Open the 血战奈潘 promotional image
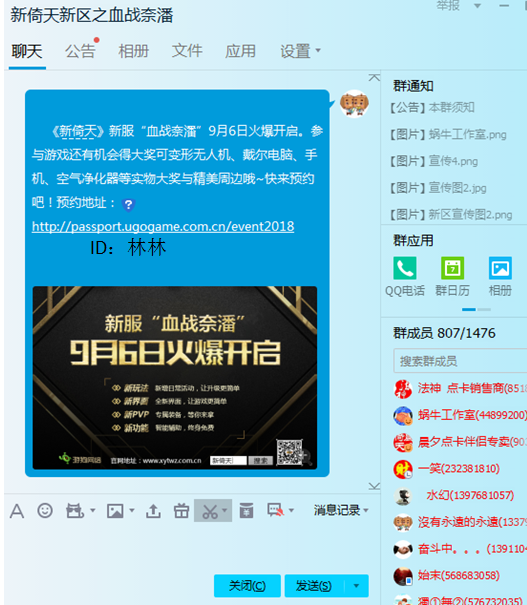The width and height of the screenshot is (527, 605). point(175,378)
